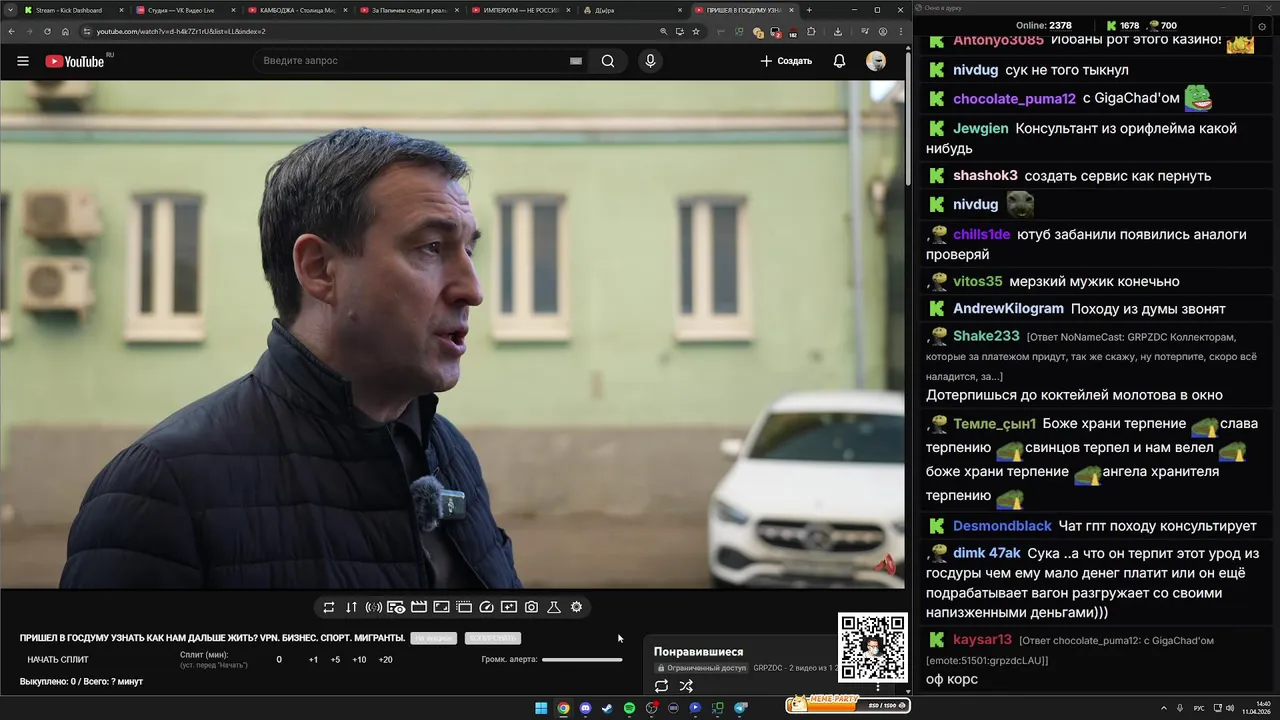Switch to За Папичем следят tab

coord(408,10)
